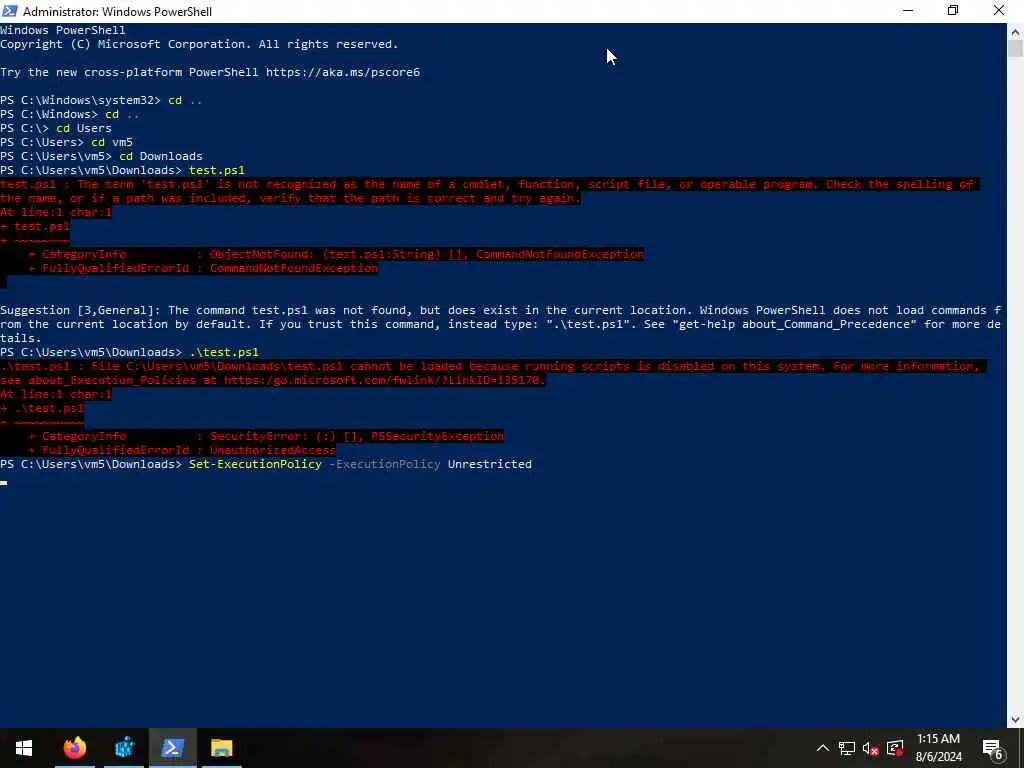
Task: Close the PowerShell window
Action: point(999,11)
